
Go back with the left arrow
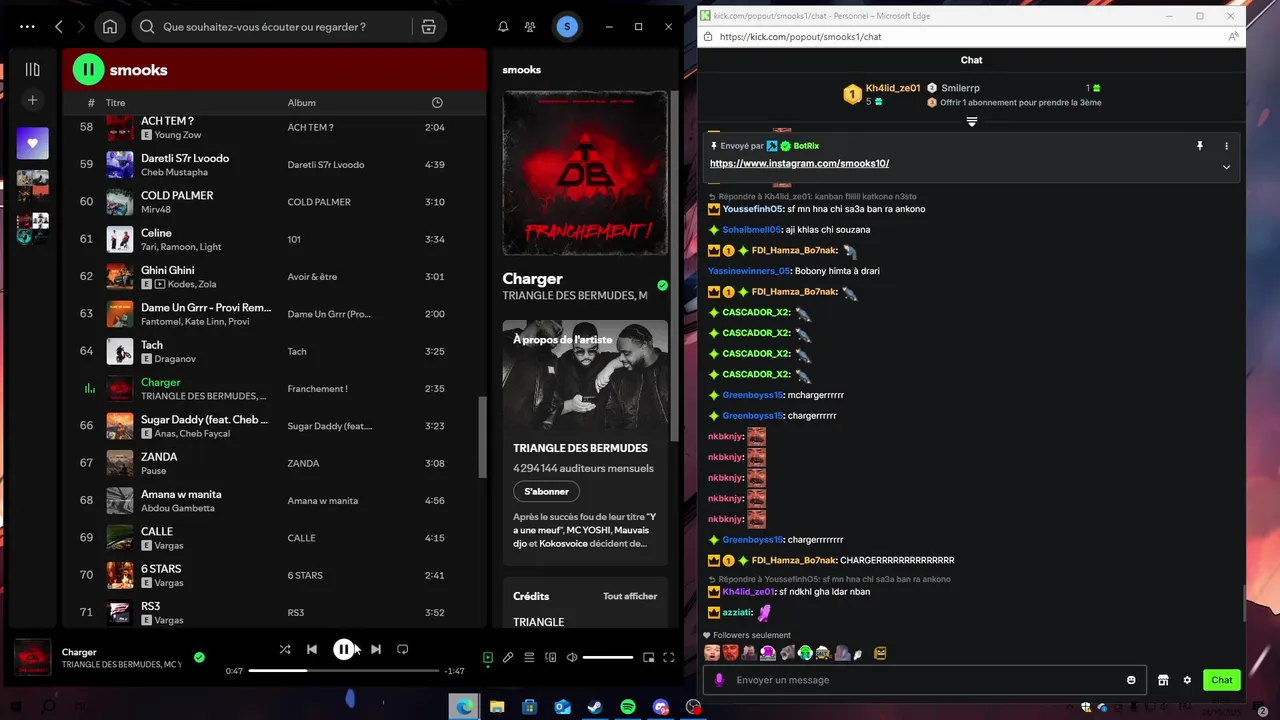point(59,27)
